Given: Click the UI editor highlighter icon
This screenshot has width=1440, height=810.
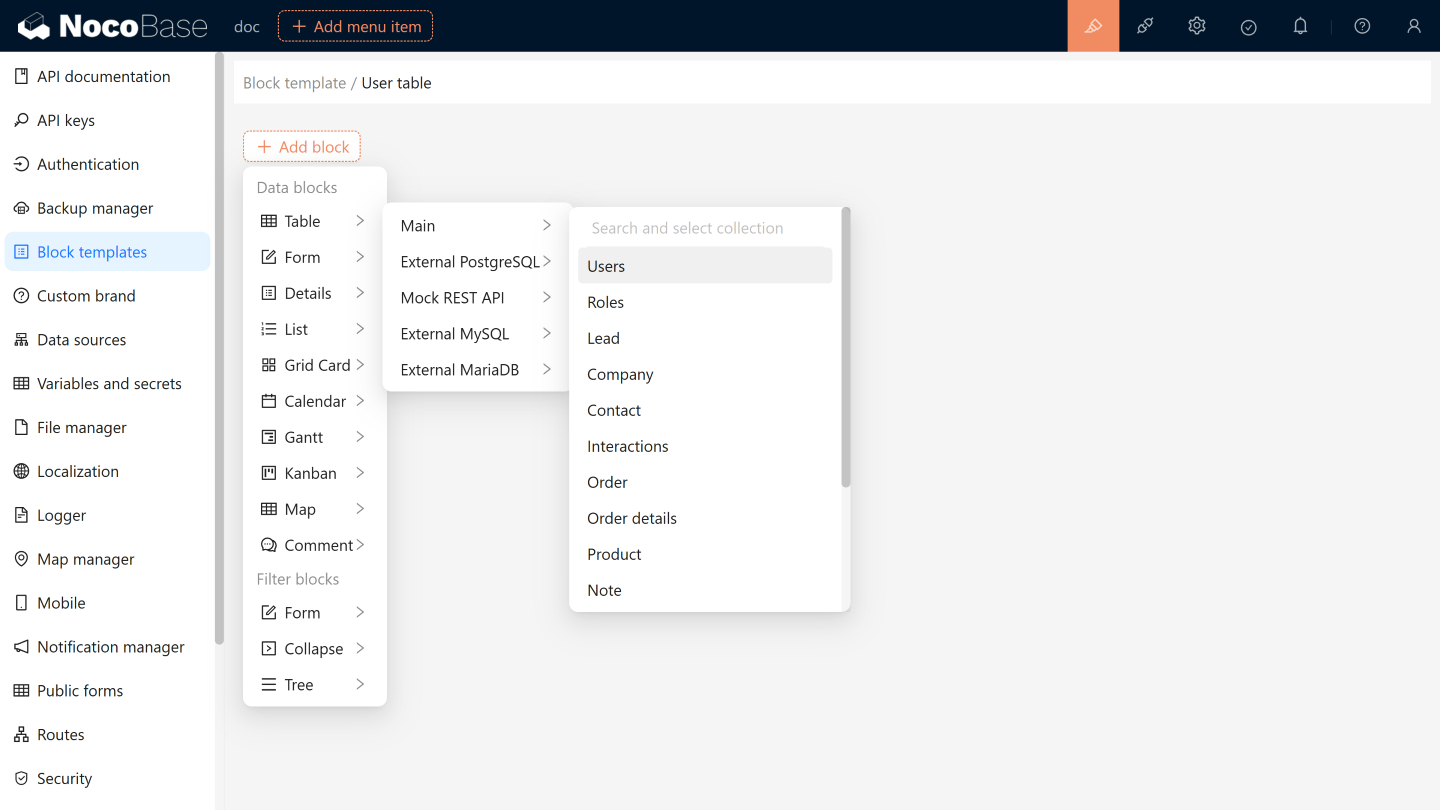Looking at the screenshot, I should pos(1093,26).
